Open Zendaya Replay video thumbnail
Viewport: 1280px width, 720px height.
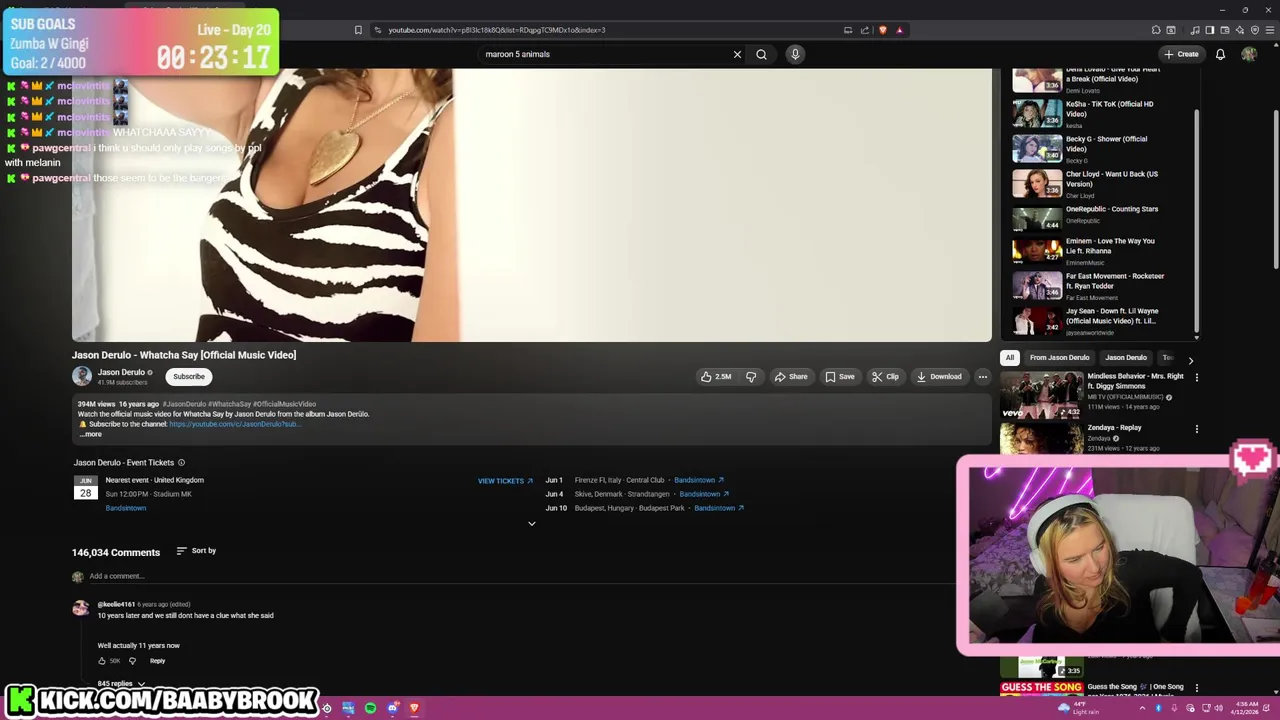pos(1041,439)
